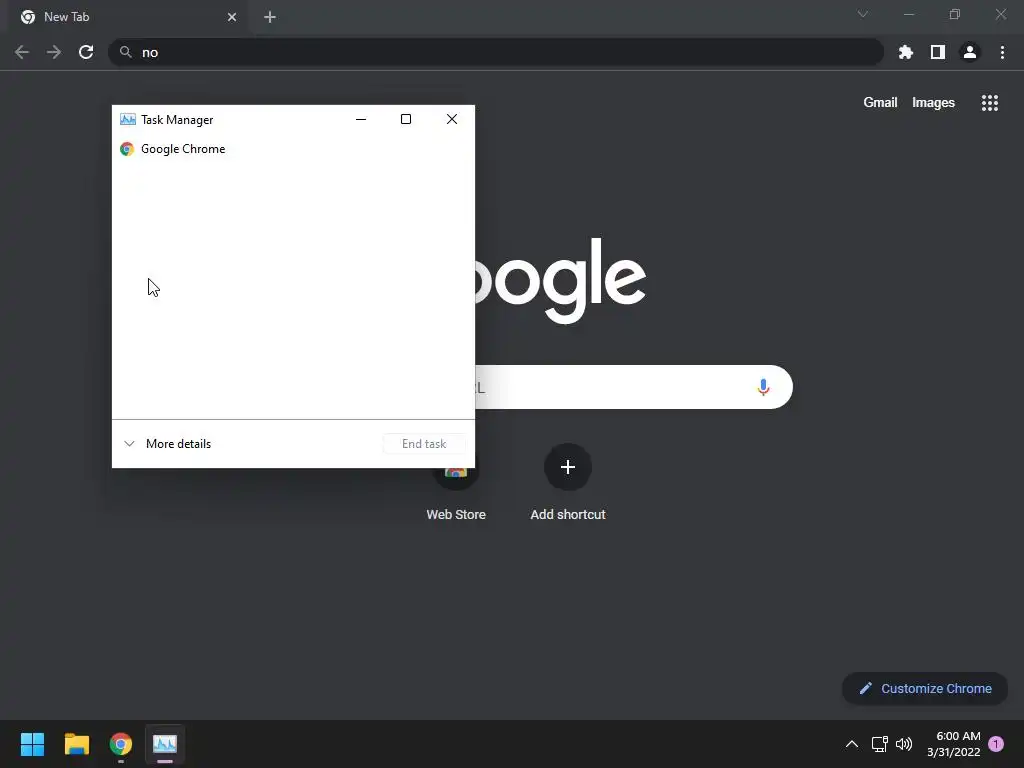Viewport: 1024px width, 768px height.
Task: Click the Chrome address bar containing 'no'
Action: [x=495, y=52]
